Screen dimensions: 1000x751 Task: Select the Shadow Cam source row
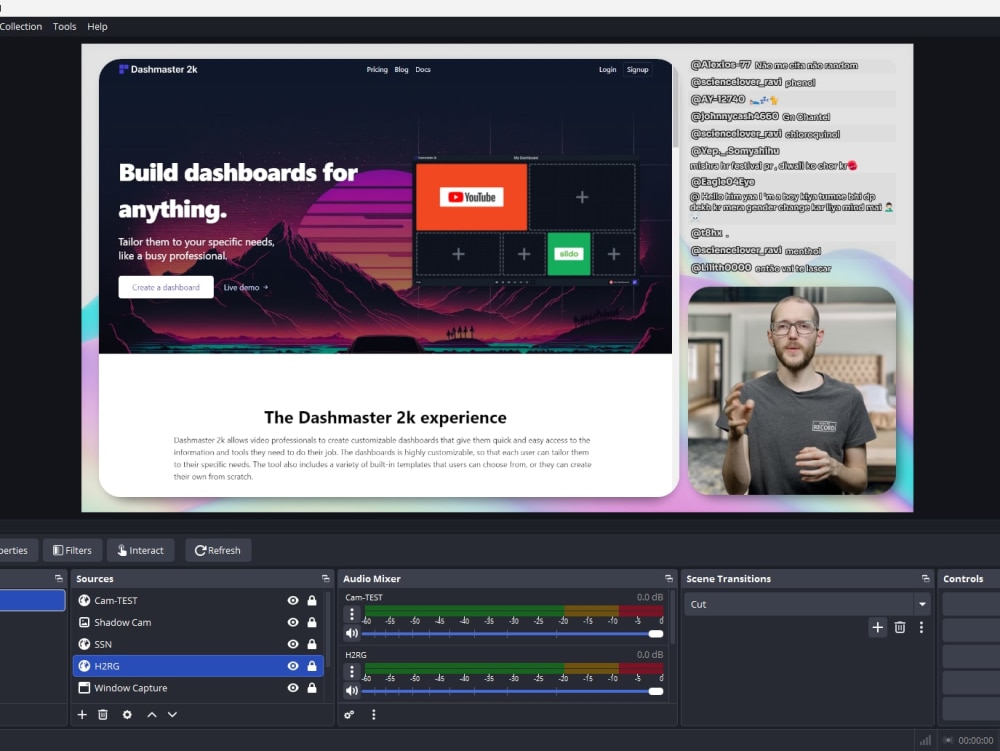point(198,622)
